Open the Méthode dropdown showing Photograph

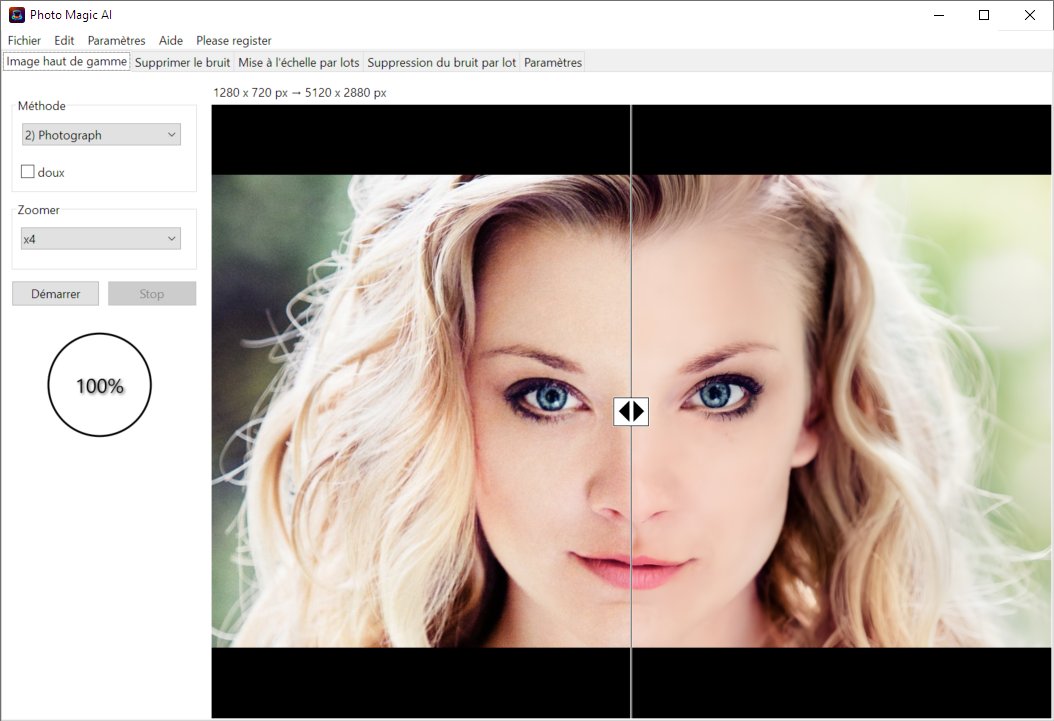[x=100, y=134]
